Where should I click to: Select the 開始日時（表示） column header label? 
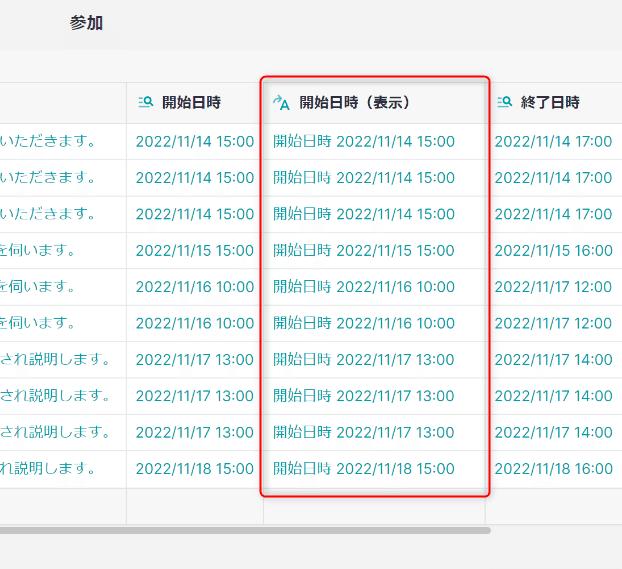(x=354, y=102)
